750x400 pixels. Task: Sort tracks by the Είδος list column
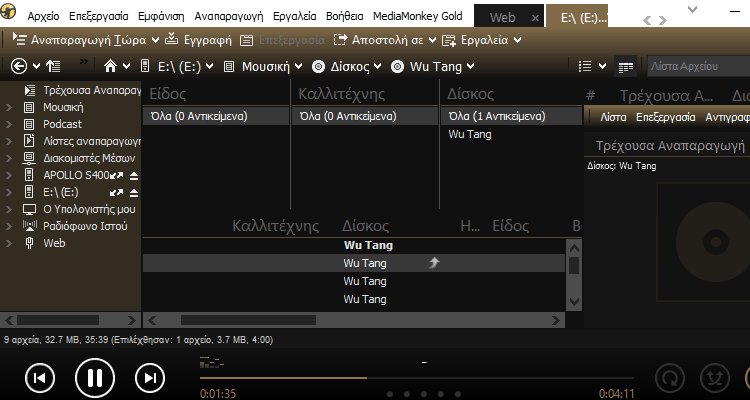pyautogui.click(x=510, y=226)
